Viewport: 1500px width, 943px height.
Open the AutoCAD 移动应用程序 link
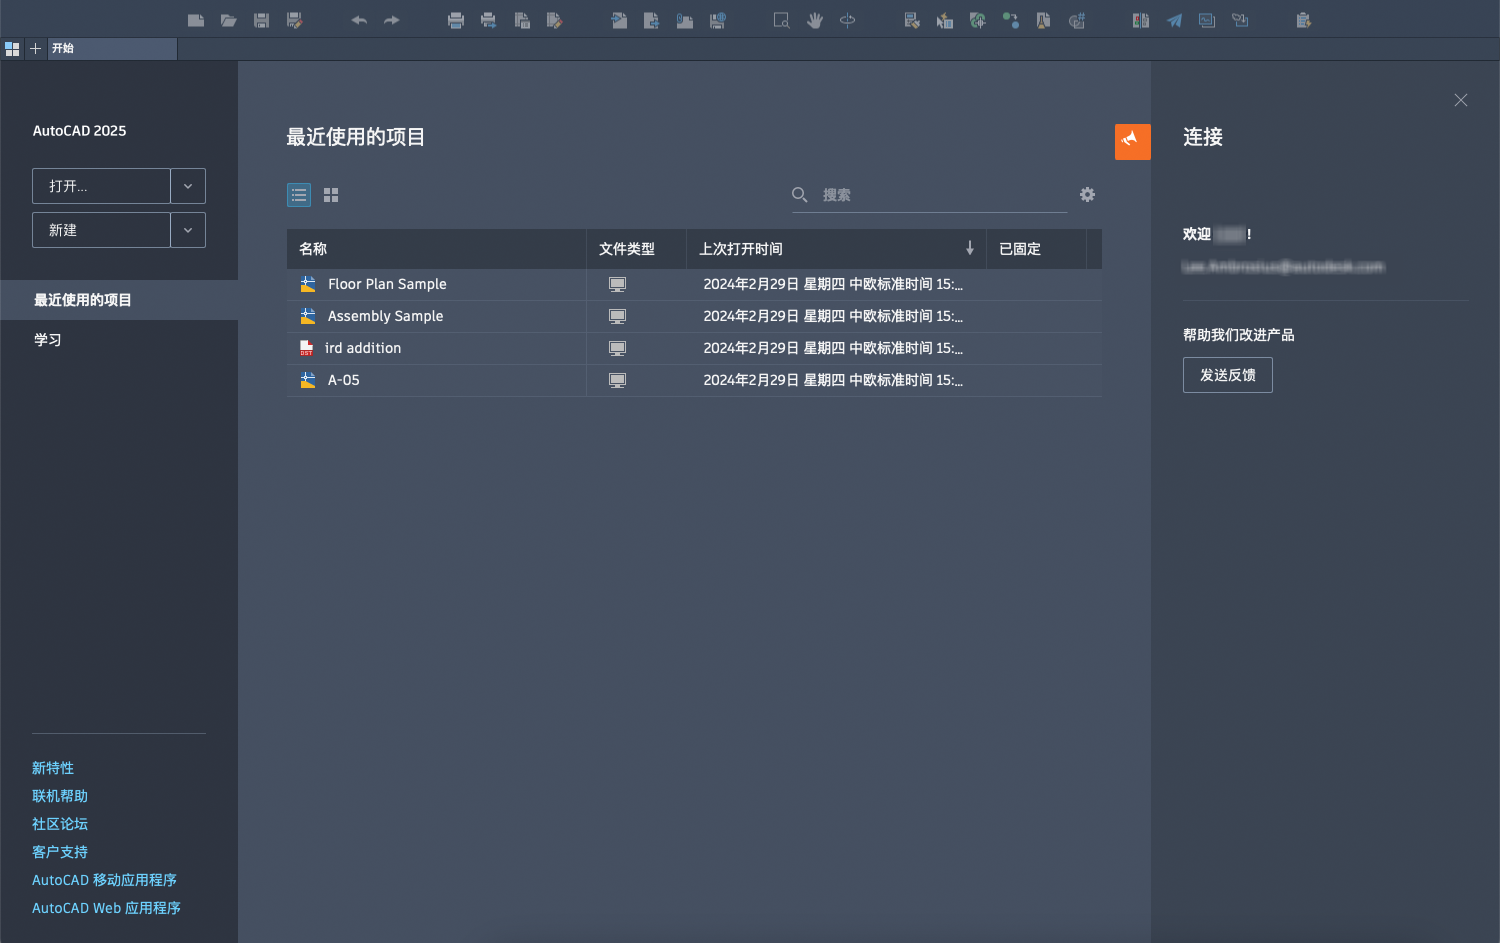[104, 880]
